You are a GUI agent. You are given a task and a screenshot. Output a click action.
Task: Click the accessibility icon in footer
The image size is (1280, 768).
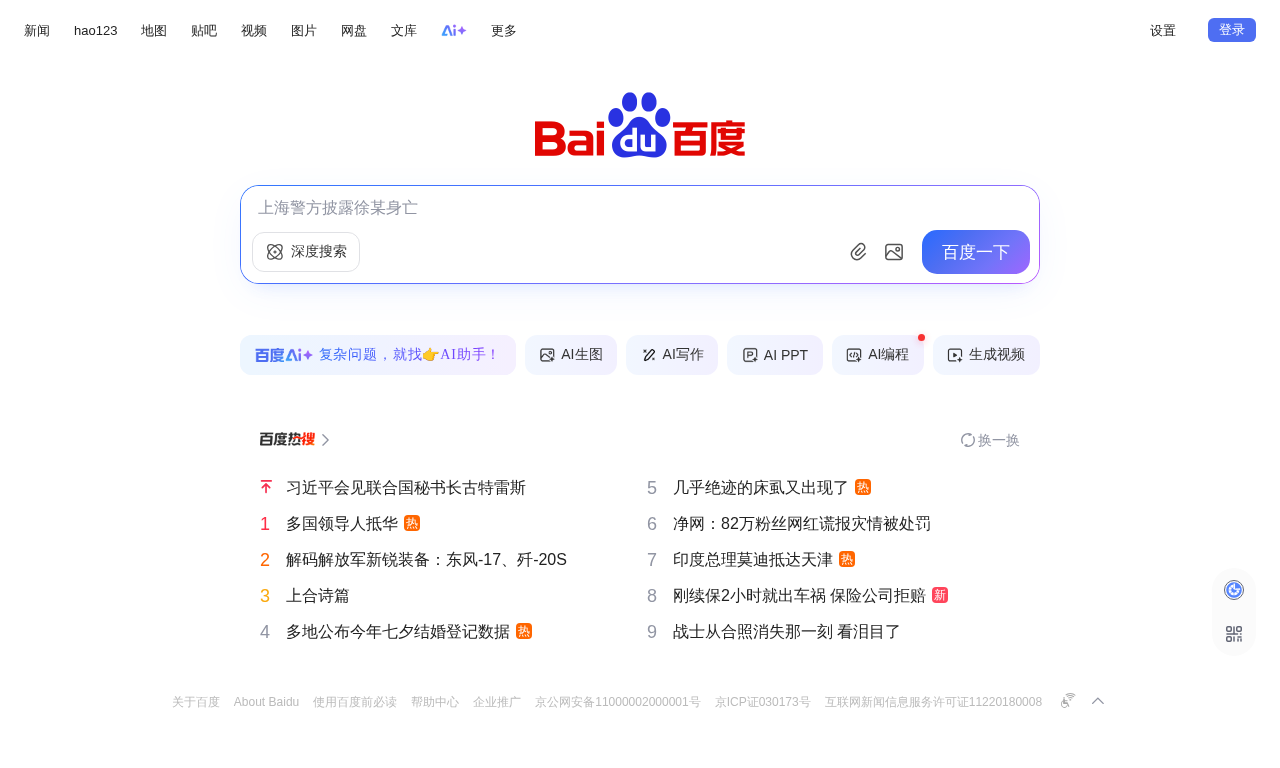pyautogui.click(x=1068, y=701)
